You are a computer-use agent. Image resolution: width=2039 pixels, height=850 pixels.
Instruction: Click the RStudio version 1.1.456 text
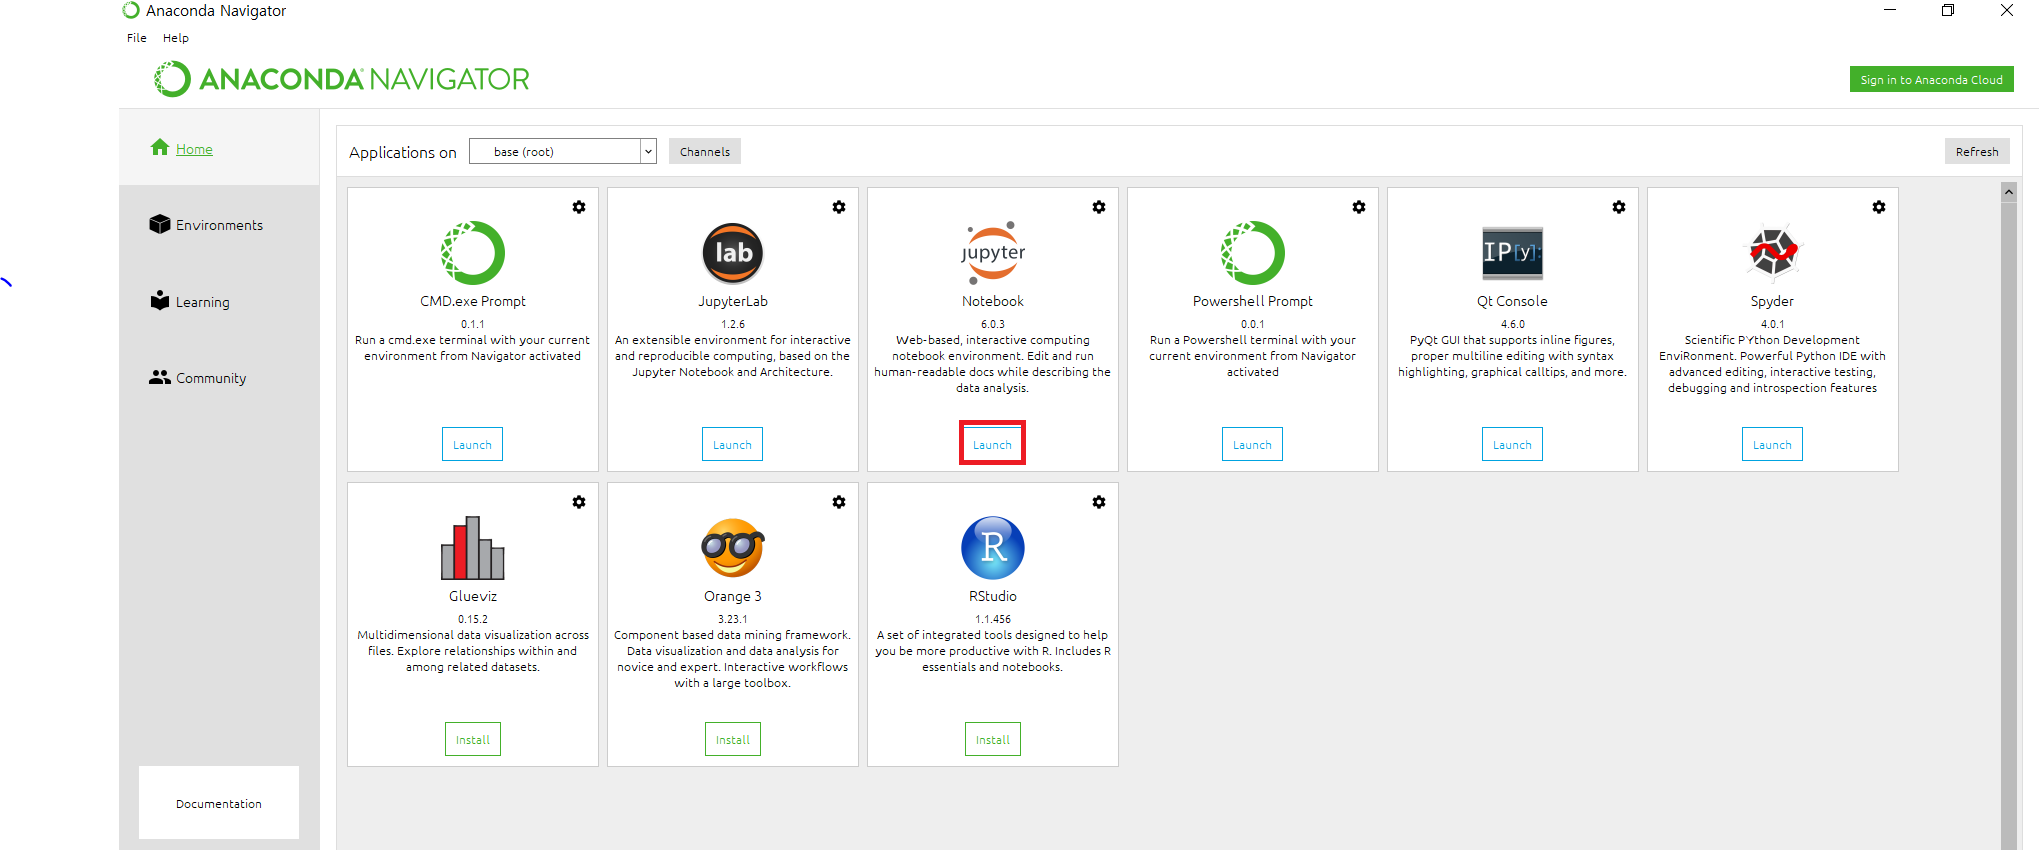click(993, 619)
